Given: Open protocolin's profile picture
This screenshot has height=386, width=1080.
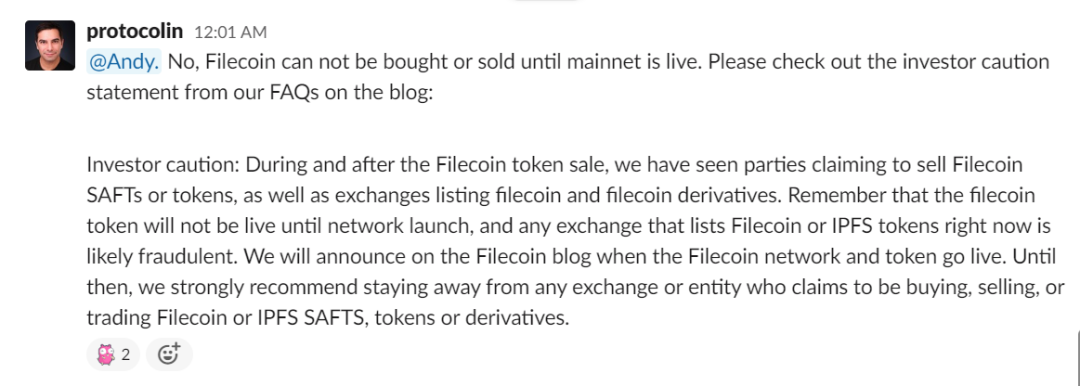Looking at the screenshot, I should coord(50,45).
